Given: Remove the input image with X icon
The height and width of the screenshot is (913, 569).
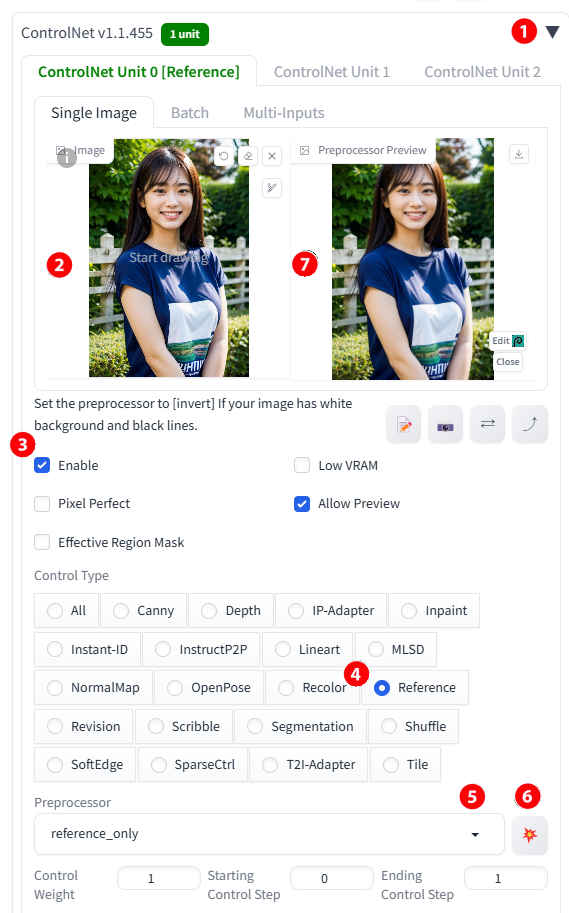Looking at the screenshot, I should 272,156.
